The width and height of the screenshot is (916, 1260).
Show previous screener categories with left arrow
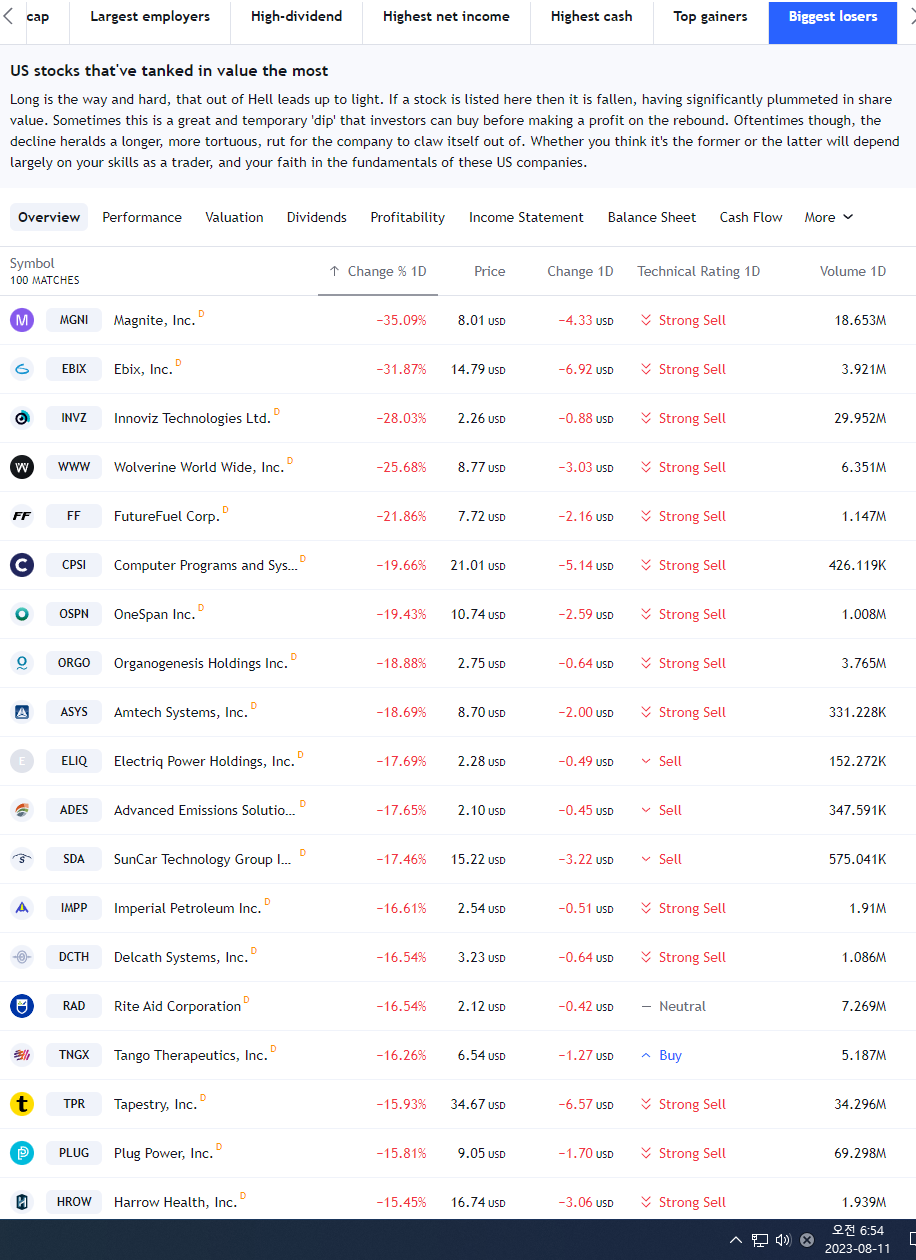point(9,17)
